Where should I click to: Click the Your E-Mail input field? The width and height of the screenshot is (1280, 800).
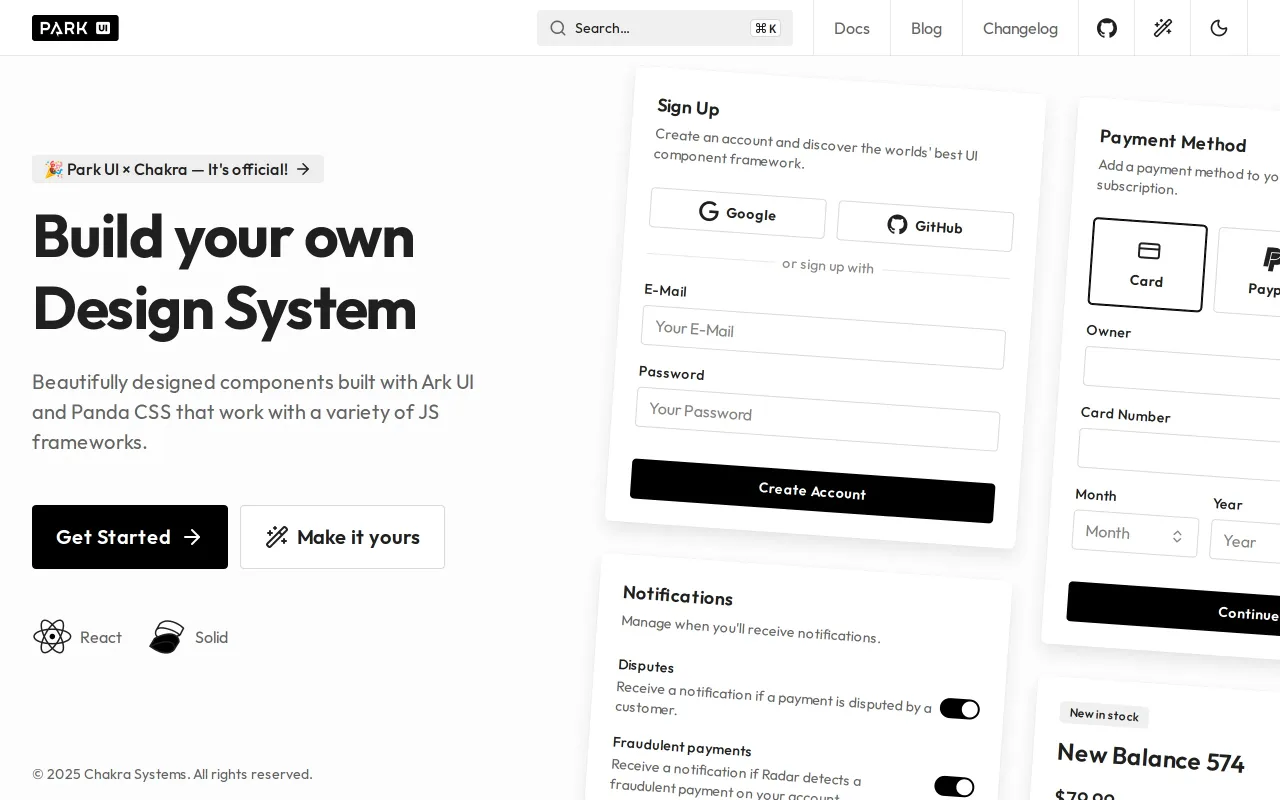823,337
